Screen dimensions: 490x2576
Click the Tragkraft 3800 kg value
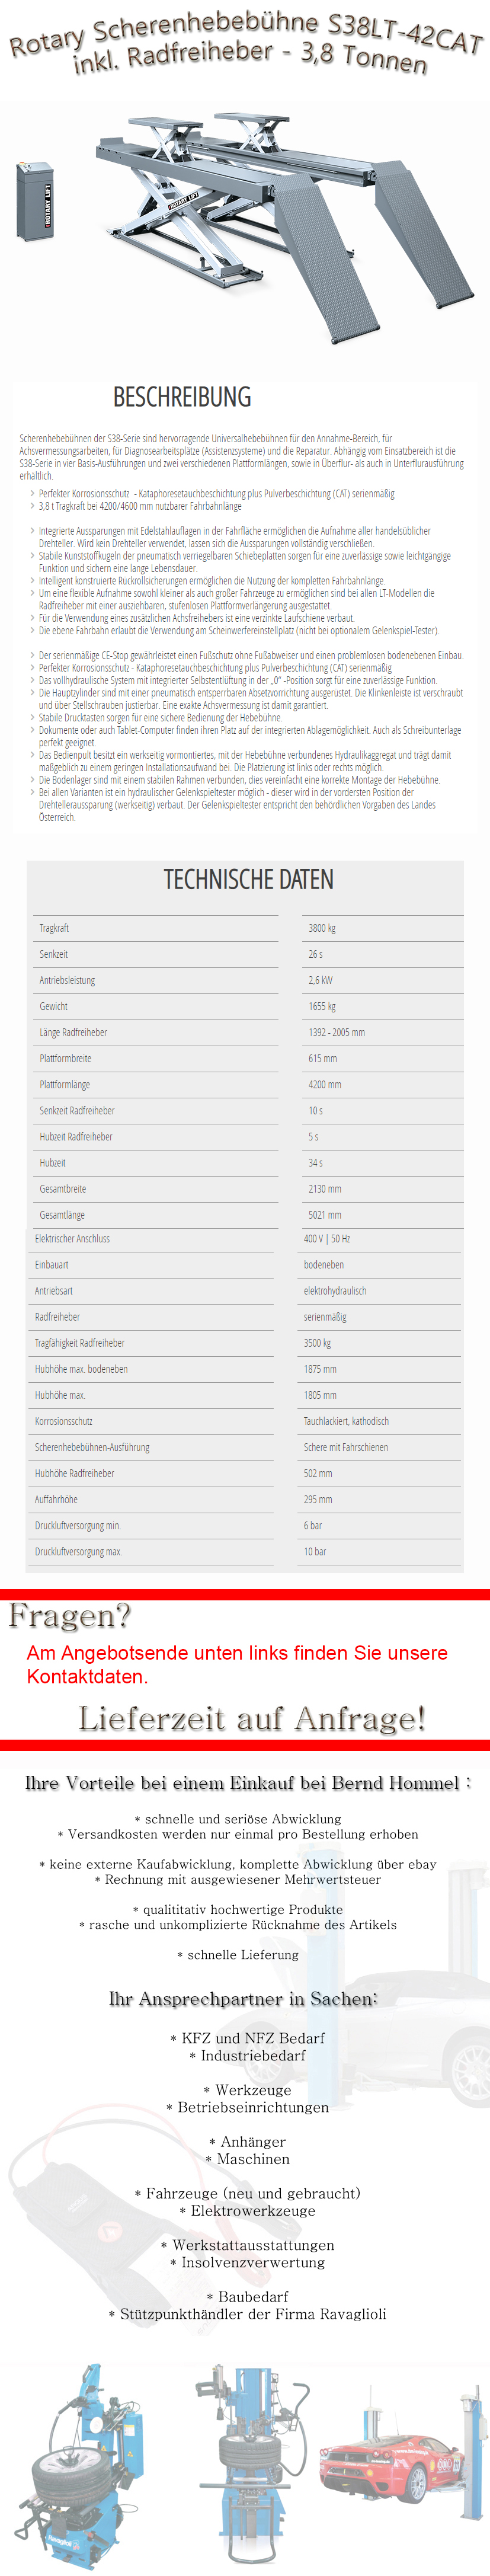[322, 928]
